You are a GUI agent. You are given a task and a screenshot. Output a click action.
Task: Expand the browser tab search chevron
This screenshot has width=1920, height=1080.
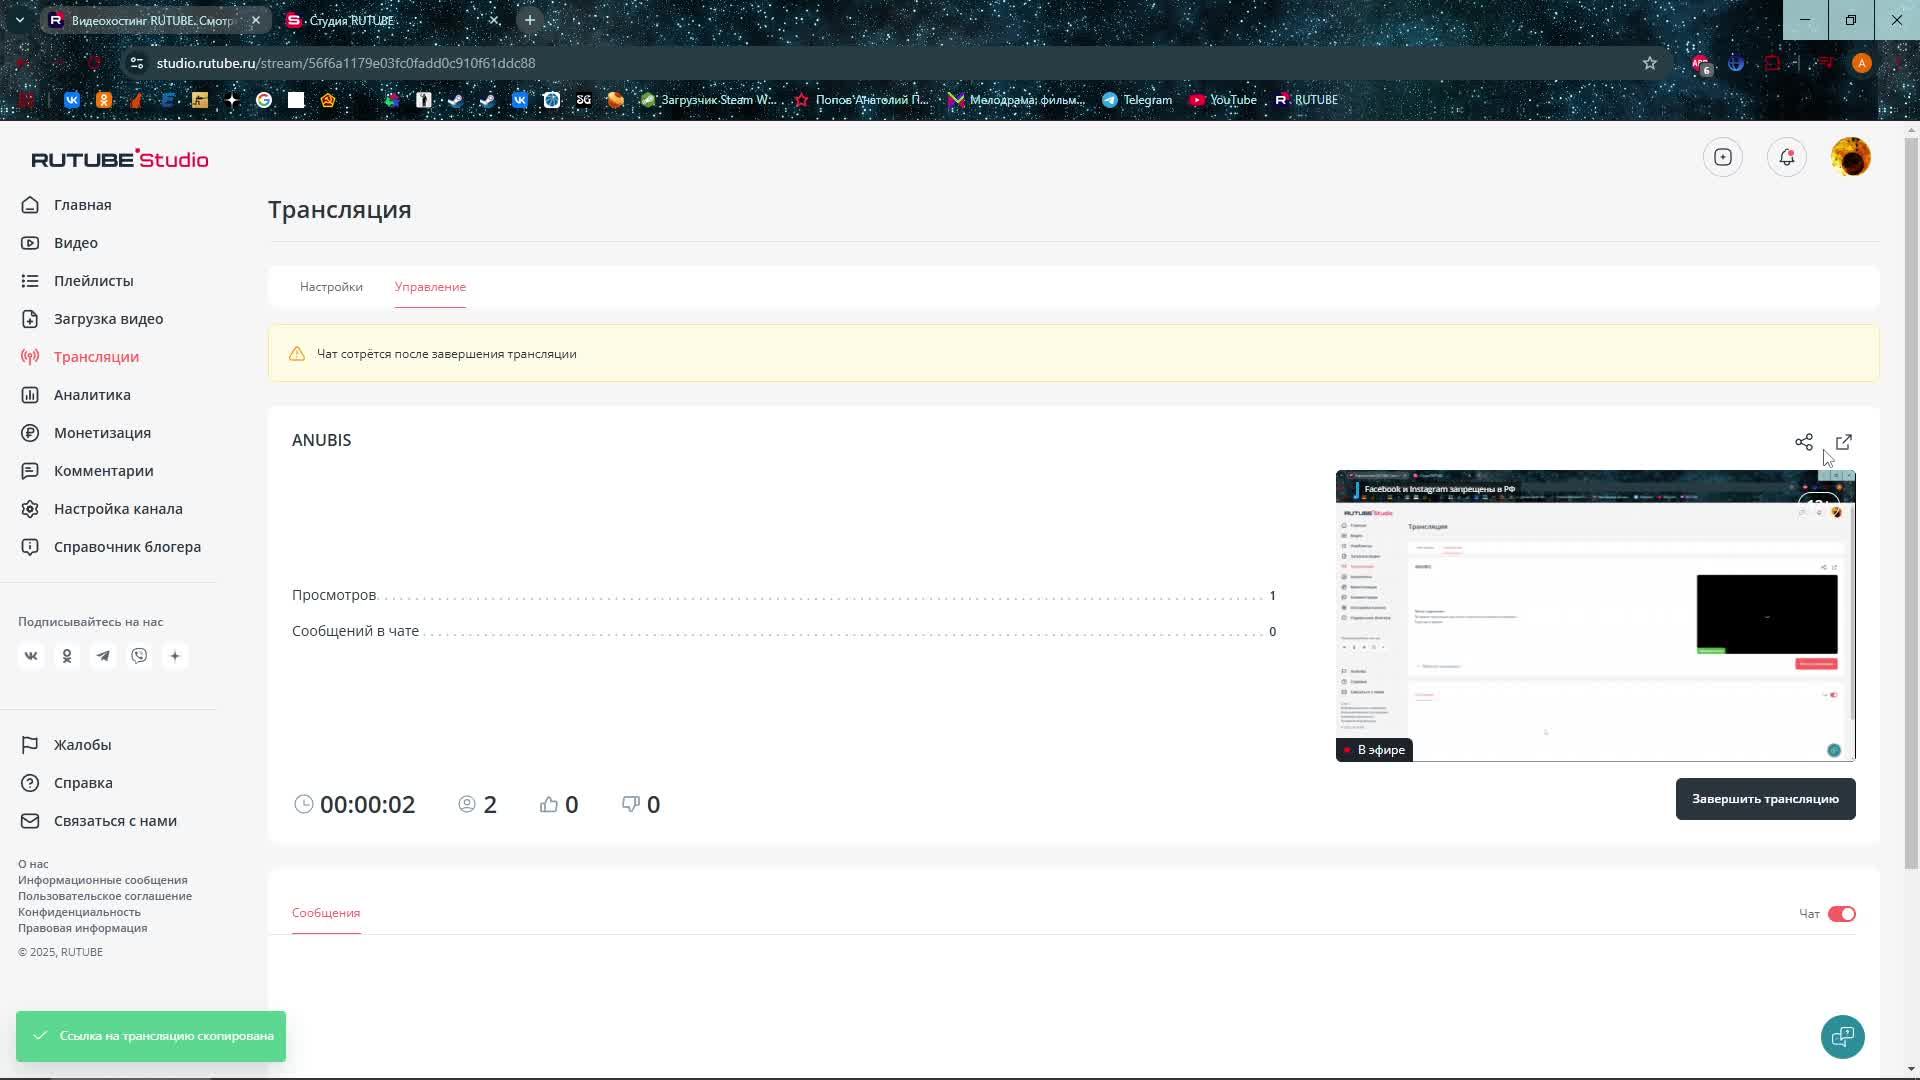coord(19,20)
